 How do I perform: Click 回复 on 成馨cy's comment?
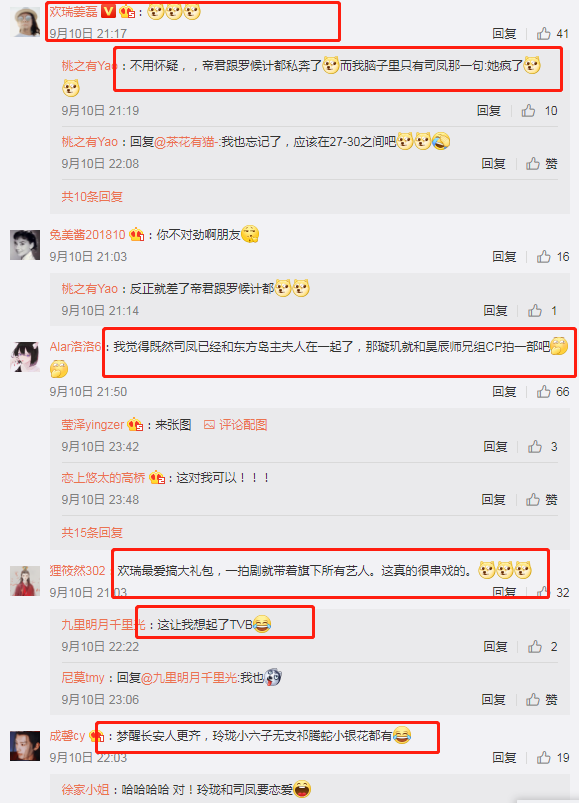(x=504, y=757)
